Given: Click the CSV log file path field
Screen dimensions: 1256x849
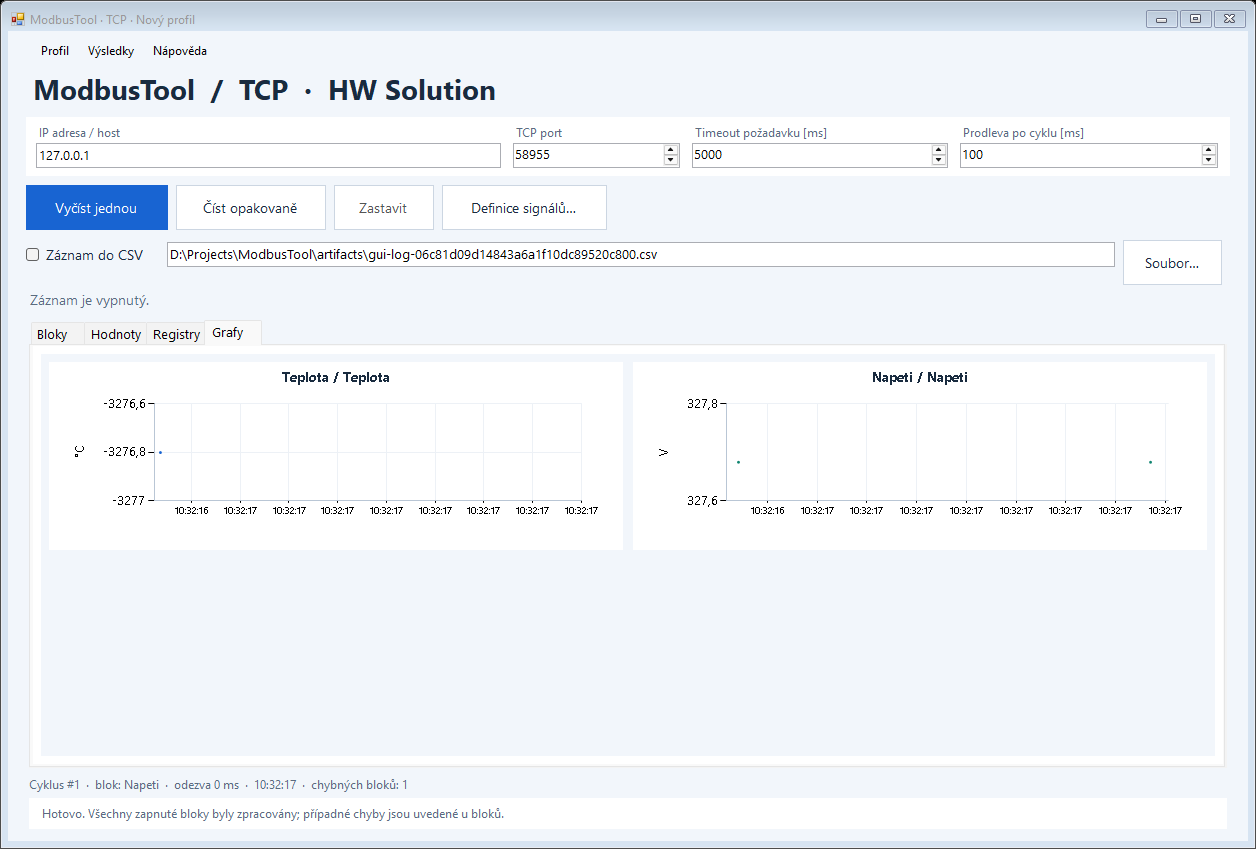Looking at the screenshot, I should point(640,254).
